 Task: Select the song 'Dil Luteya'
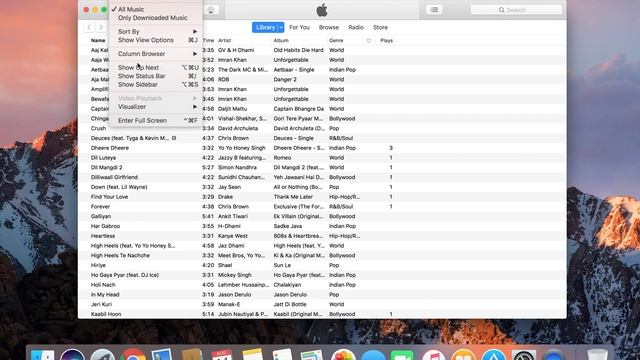[103, 158]
